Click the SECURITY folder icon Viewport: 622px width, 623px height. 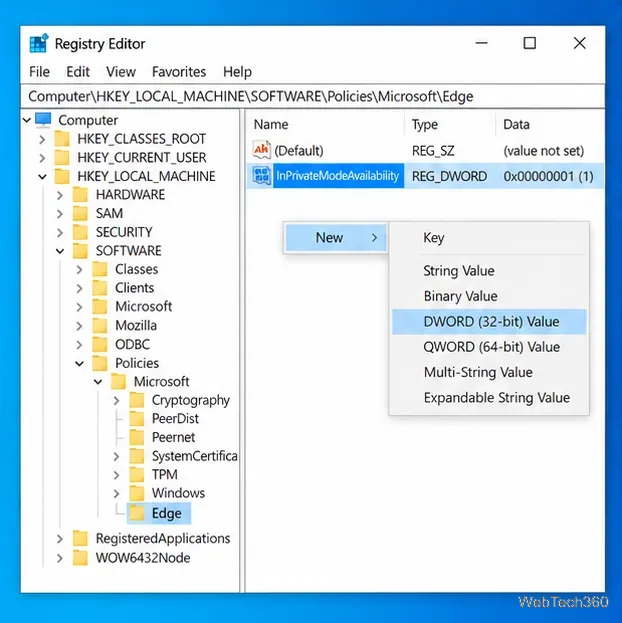click(81, 232)
